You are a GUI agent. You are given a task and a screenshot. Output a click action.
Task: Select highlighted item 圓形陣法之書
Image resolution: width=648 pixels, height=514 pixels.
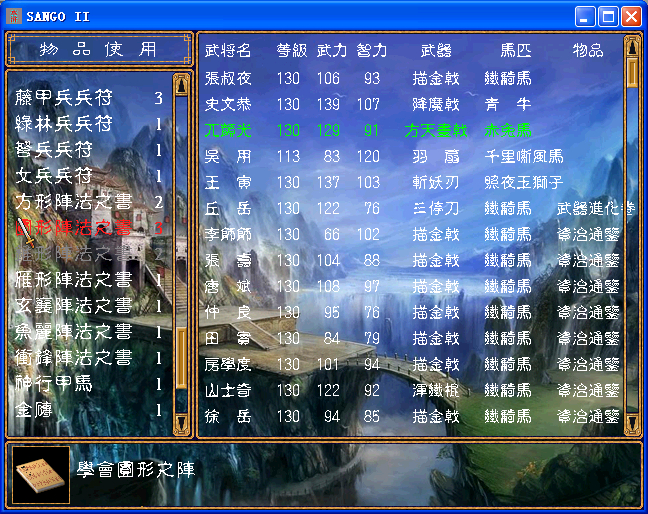pos(89,228)
